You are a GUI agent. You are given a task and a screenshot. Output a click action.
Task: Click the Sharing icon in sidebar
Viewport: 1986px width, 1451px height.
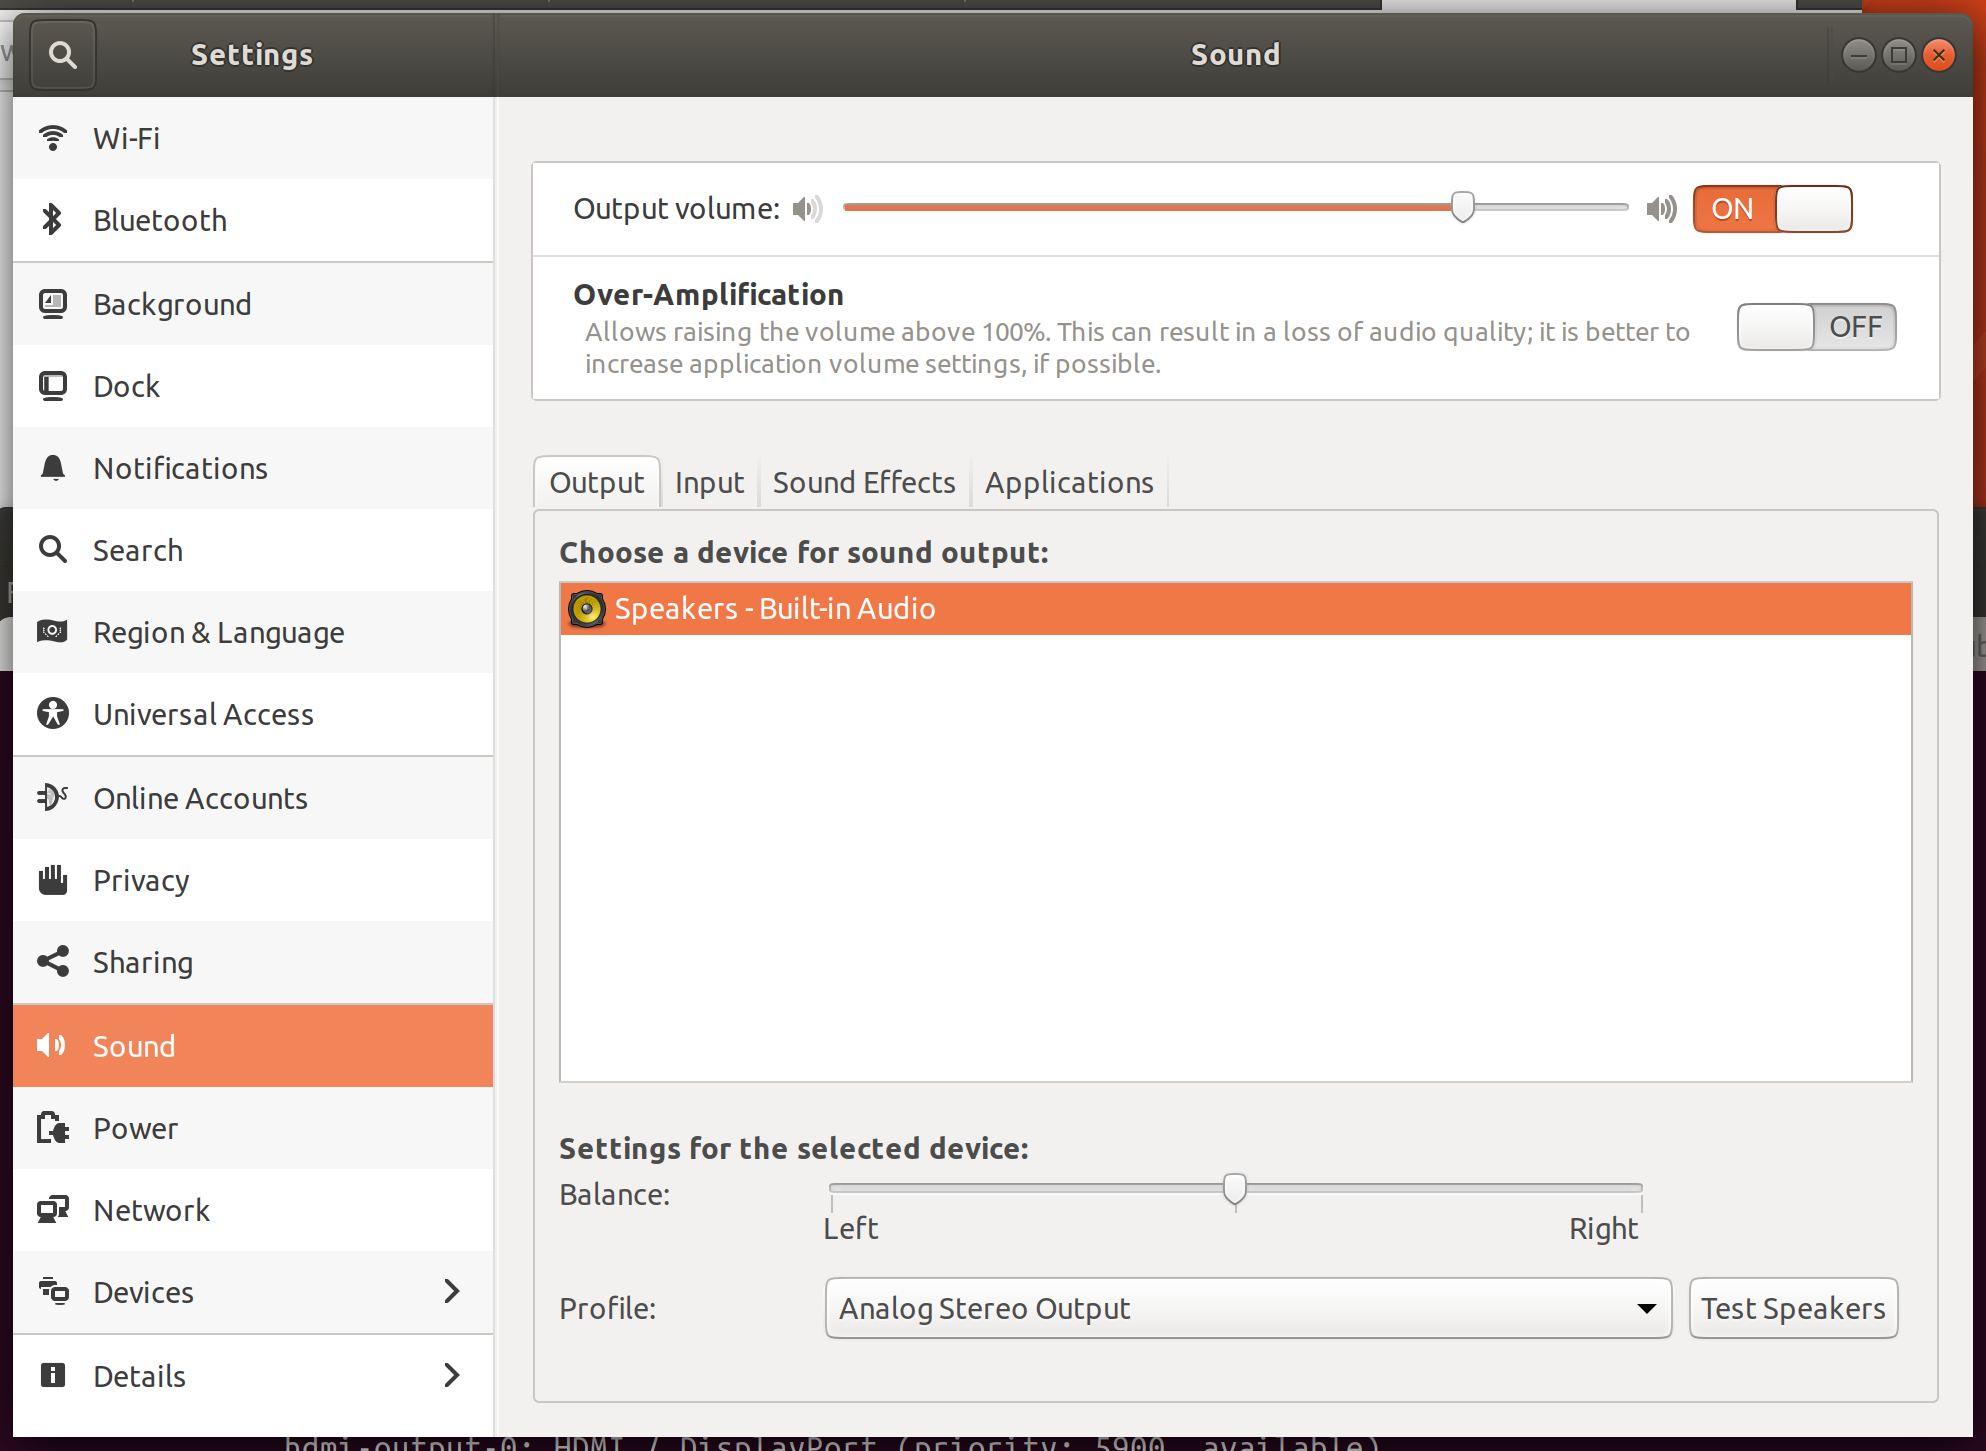53,962
